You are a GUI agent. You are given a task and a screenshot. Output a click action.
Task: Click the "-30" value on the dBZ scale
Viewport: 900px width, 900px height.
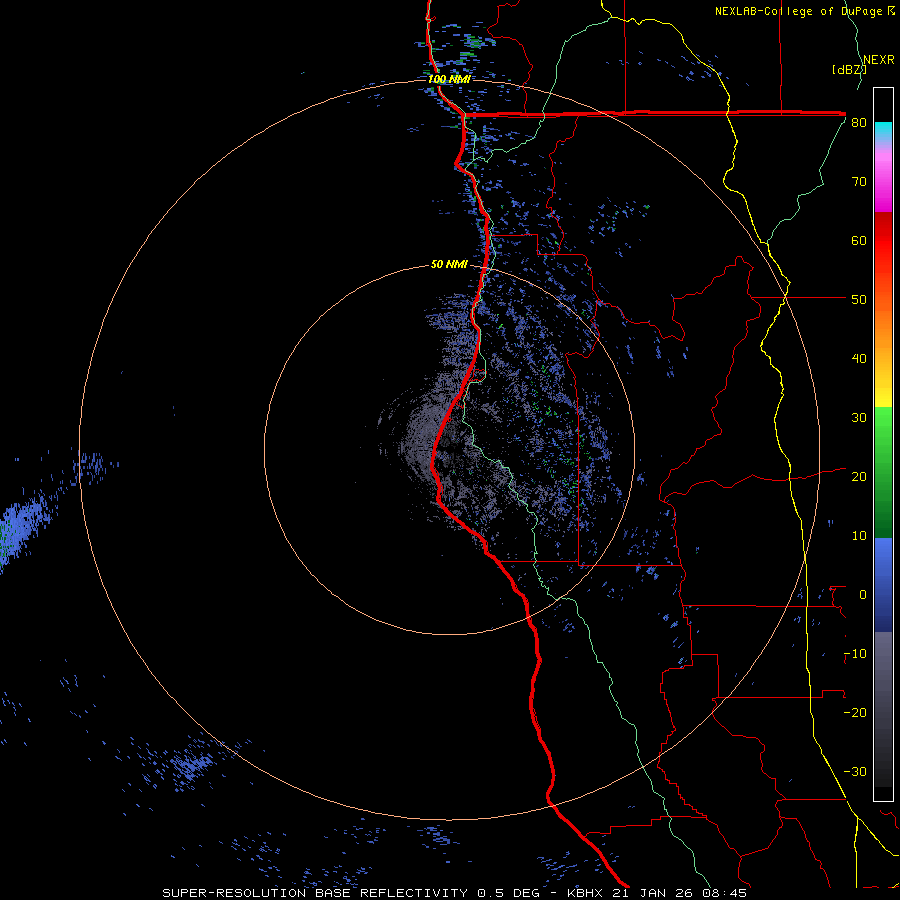tap(855, 772)
